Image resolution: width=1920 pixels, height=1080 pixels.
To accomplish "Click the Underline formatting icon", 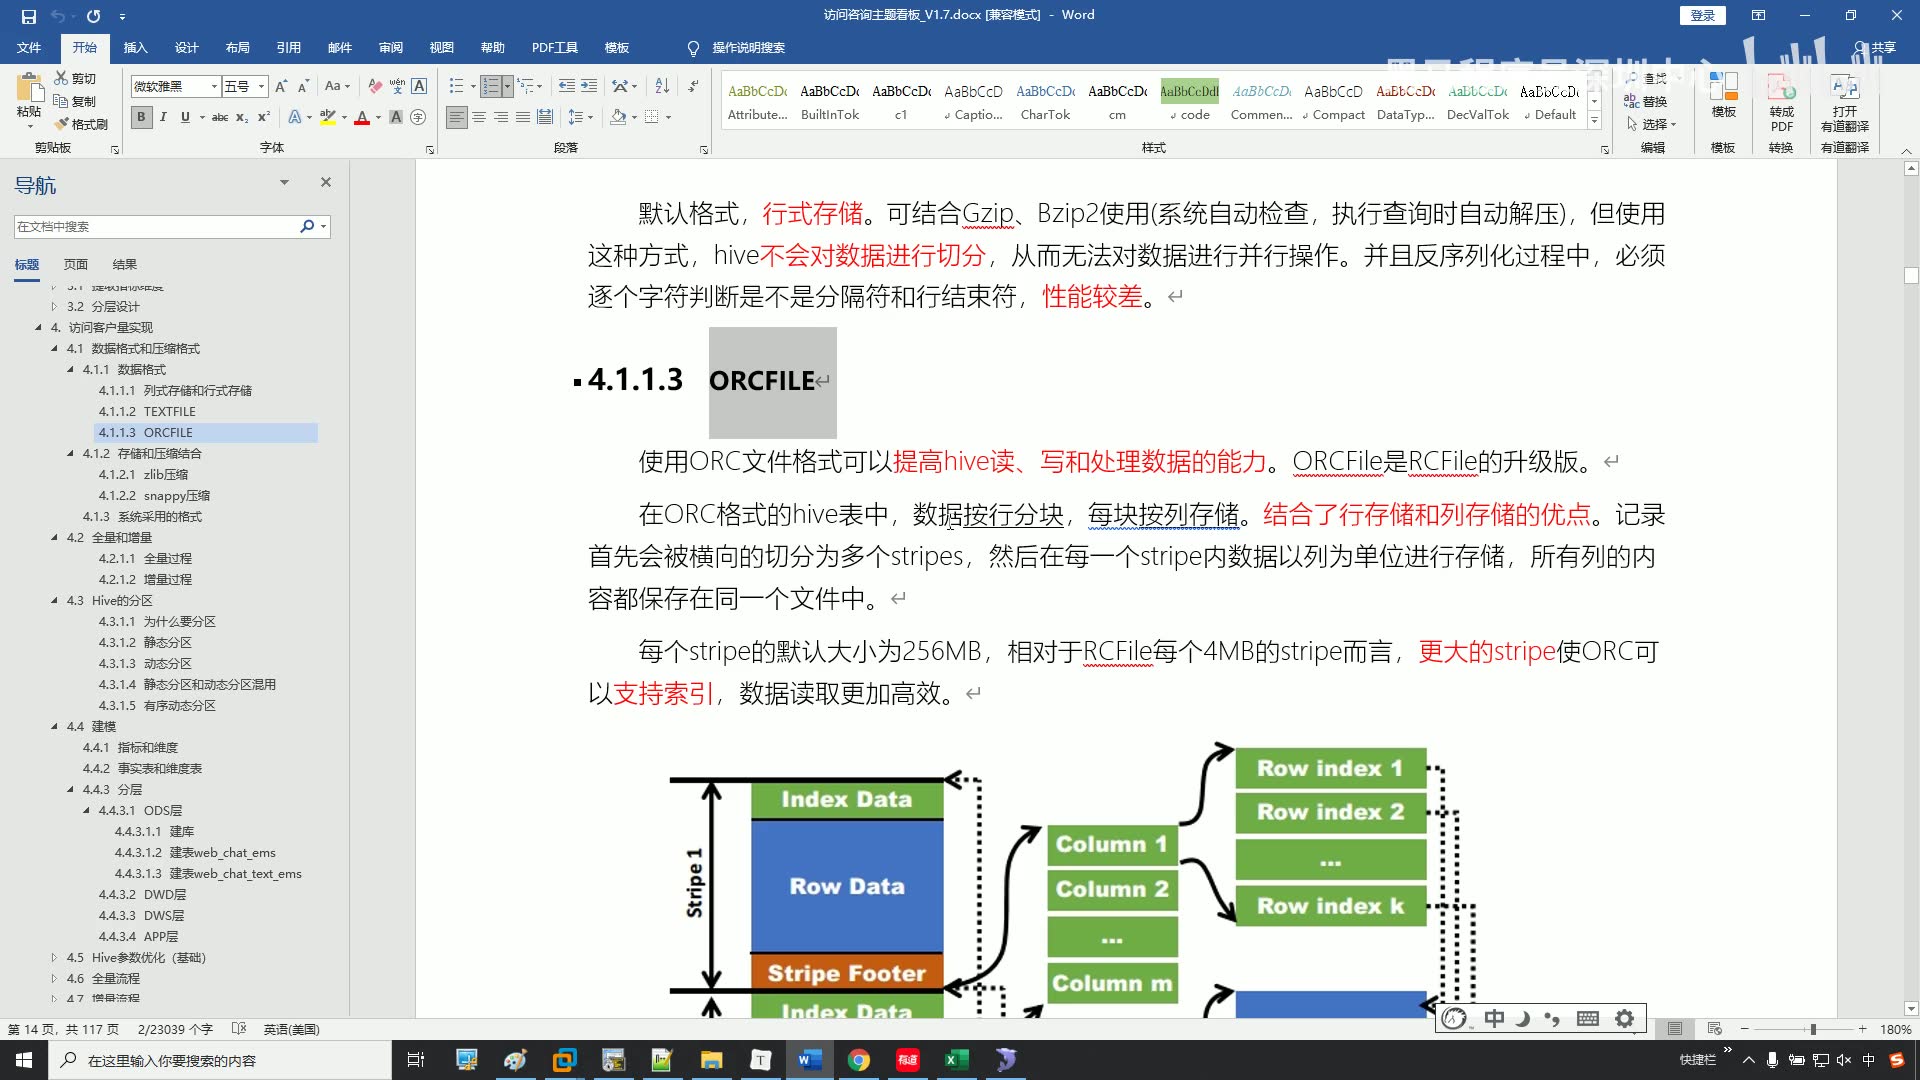I will click(x=185, y=117).
